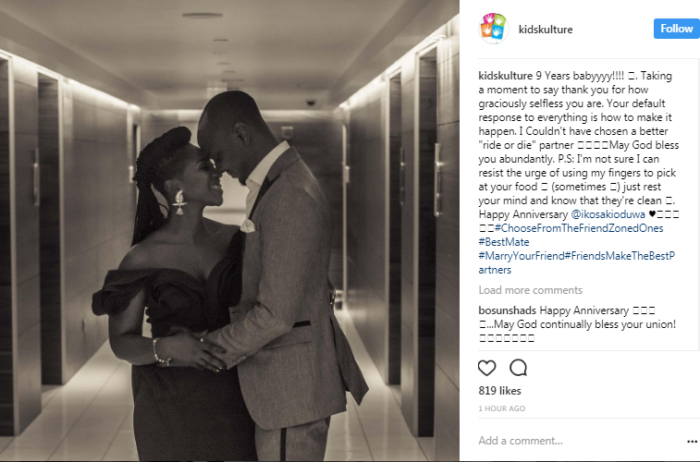Focus the Add a comment field

click(578, 441)
